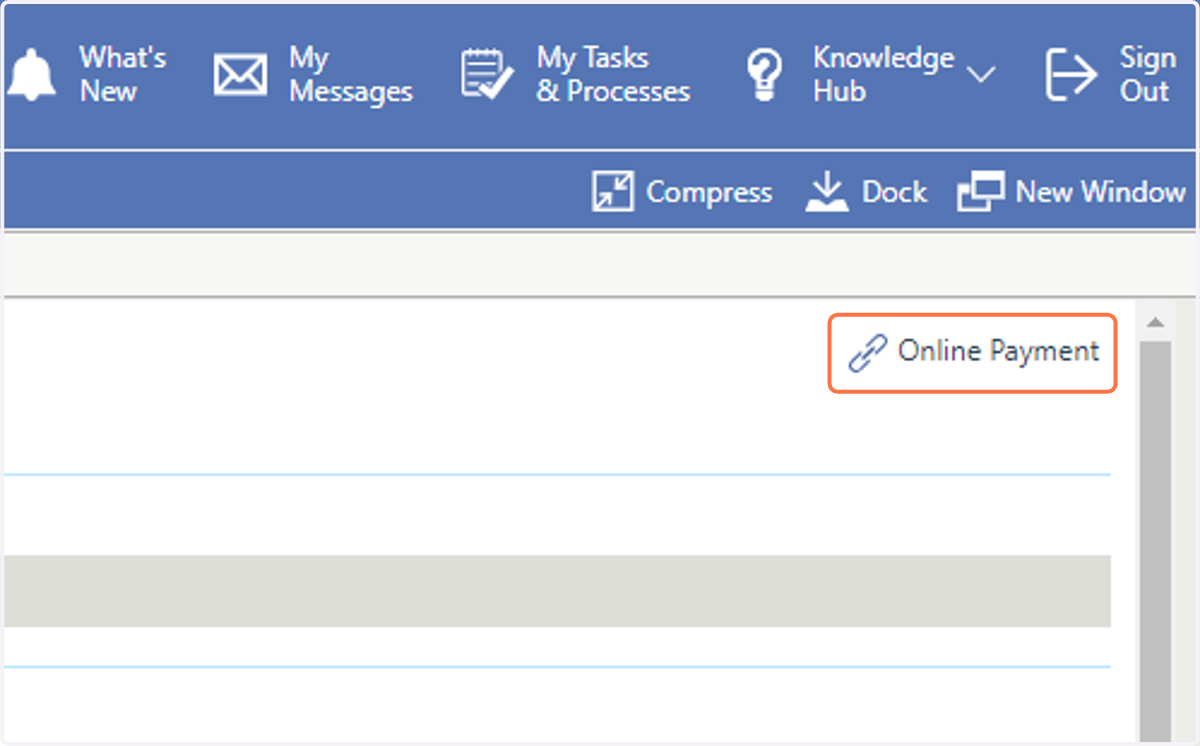This screenshot has height=746, width=1200.
Task: Click the scrollbar up arrow
Action: (1155, 323)
